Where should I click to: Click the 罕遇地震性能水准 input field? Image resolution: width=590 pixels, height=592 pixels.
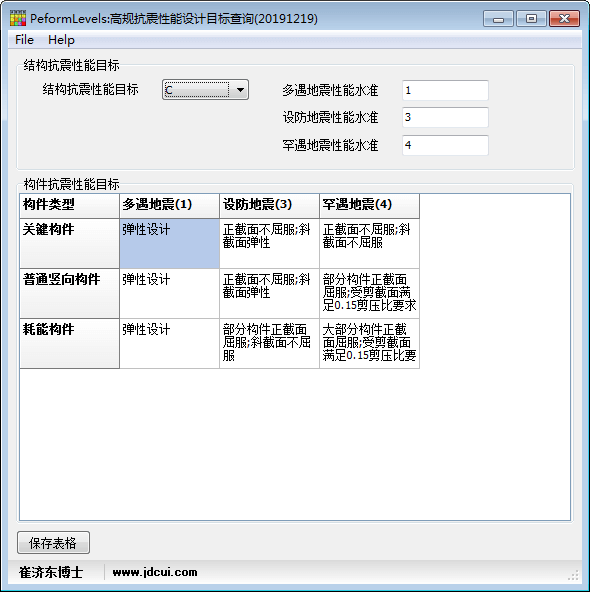coord(445,145)
